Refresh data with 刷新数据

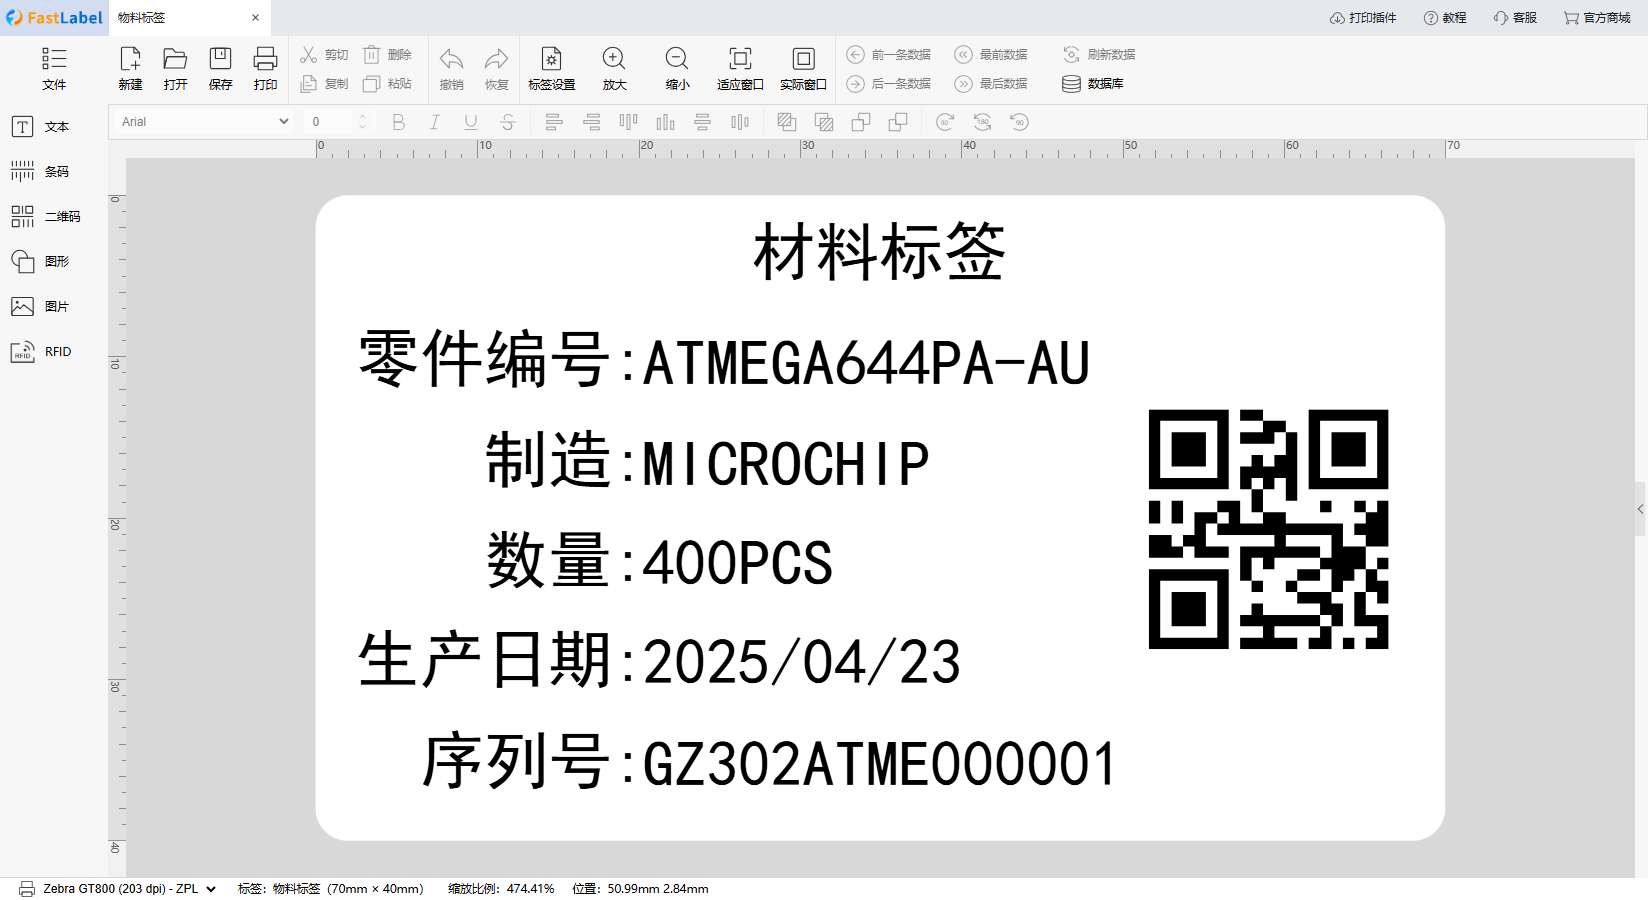(x=1099, y=55)
